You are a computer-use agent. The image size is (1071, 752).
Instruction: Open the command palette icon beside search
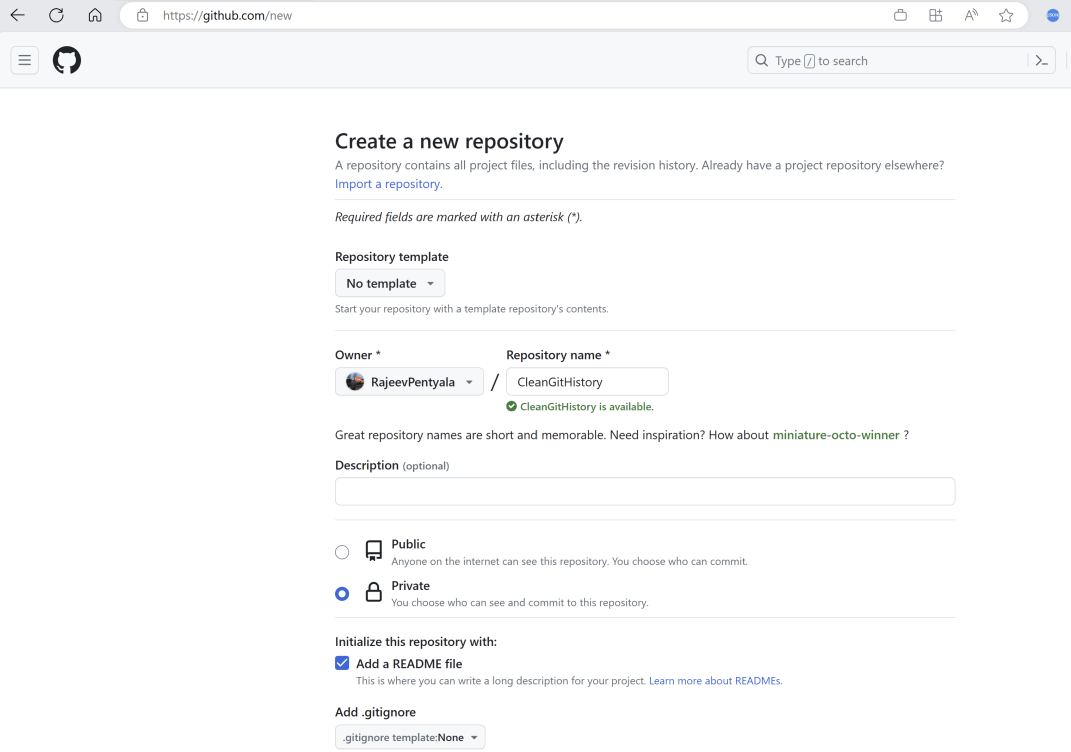click(x=1041, y=60)
